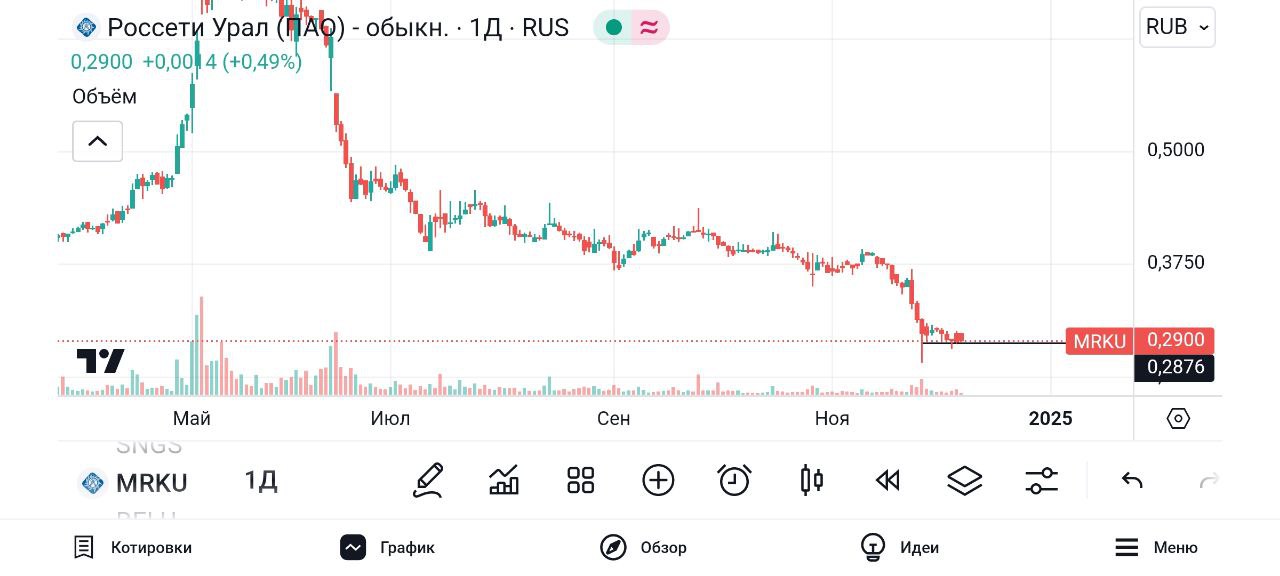
Task: Open the candlestick chart type icon
Action: tap(812, 481)
